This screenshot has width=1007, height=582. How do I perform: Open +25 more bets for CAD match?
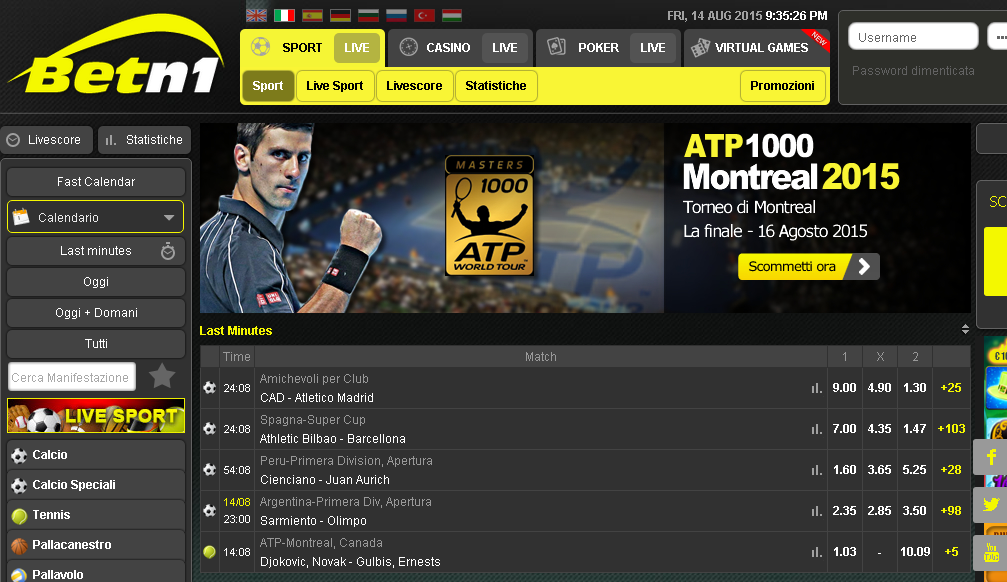[951, 388]
